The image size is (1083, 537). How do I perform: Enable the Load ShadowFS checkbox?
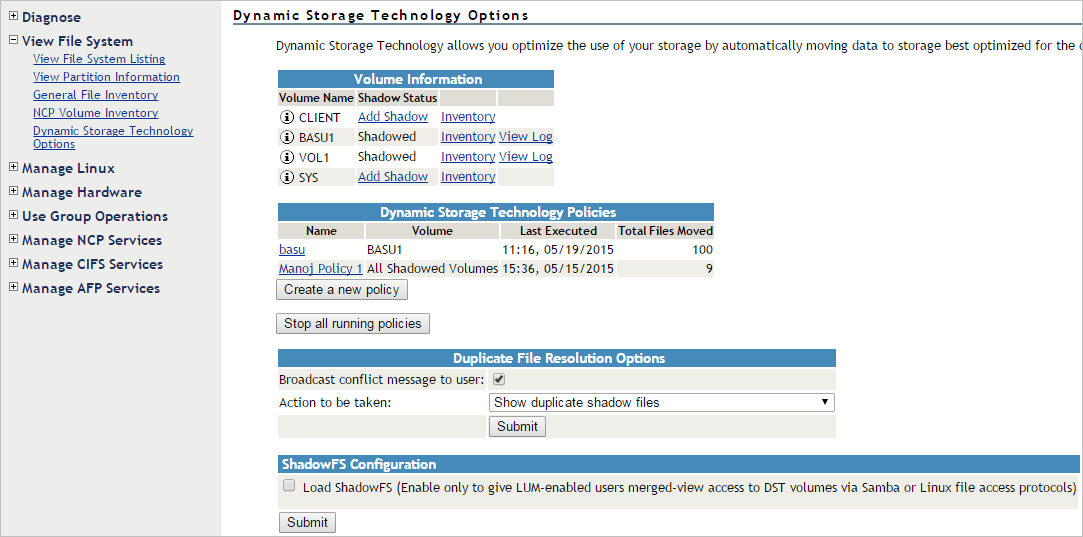coord(289,486)
